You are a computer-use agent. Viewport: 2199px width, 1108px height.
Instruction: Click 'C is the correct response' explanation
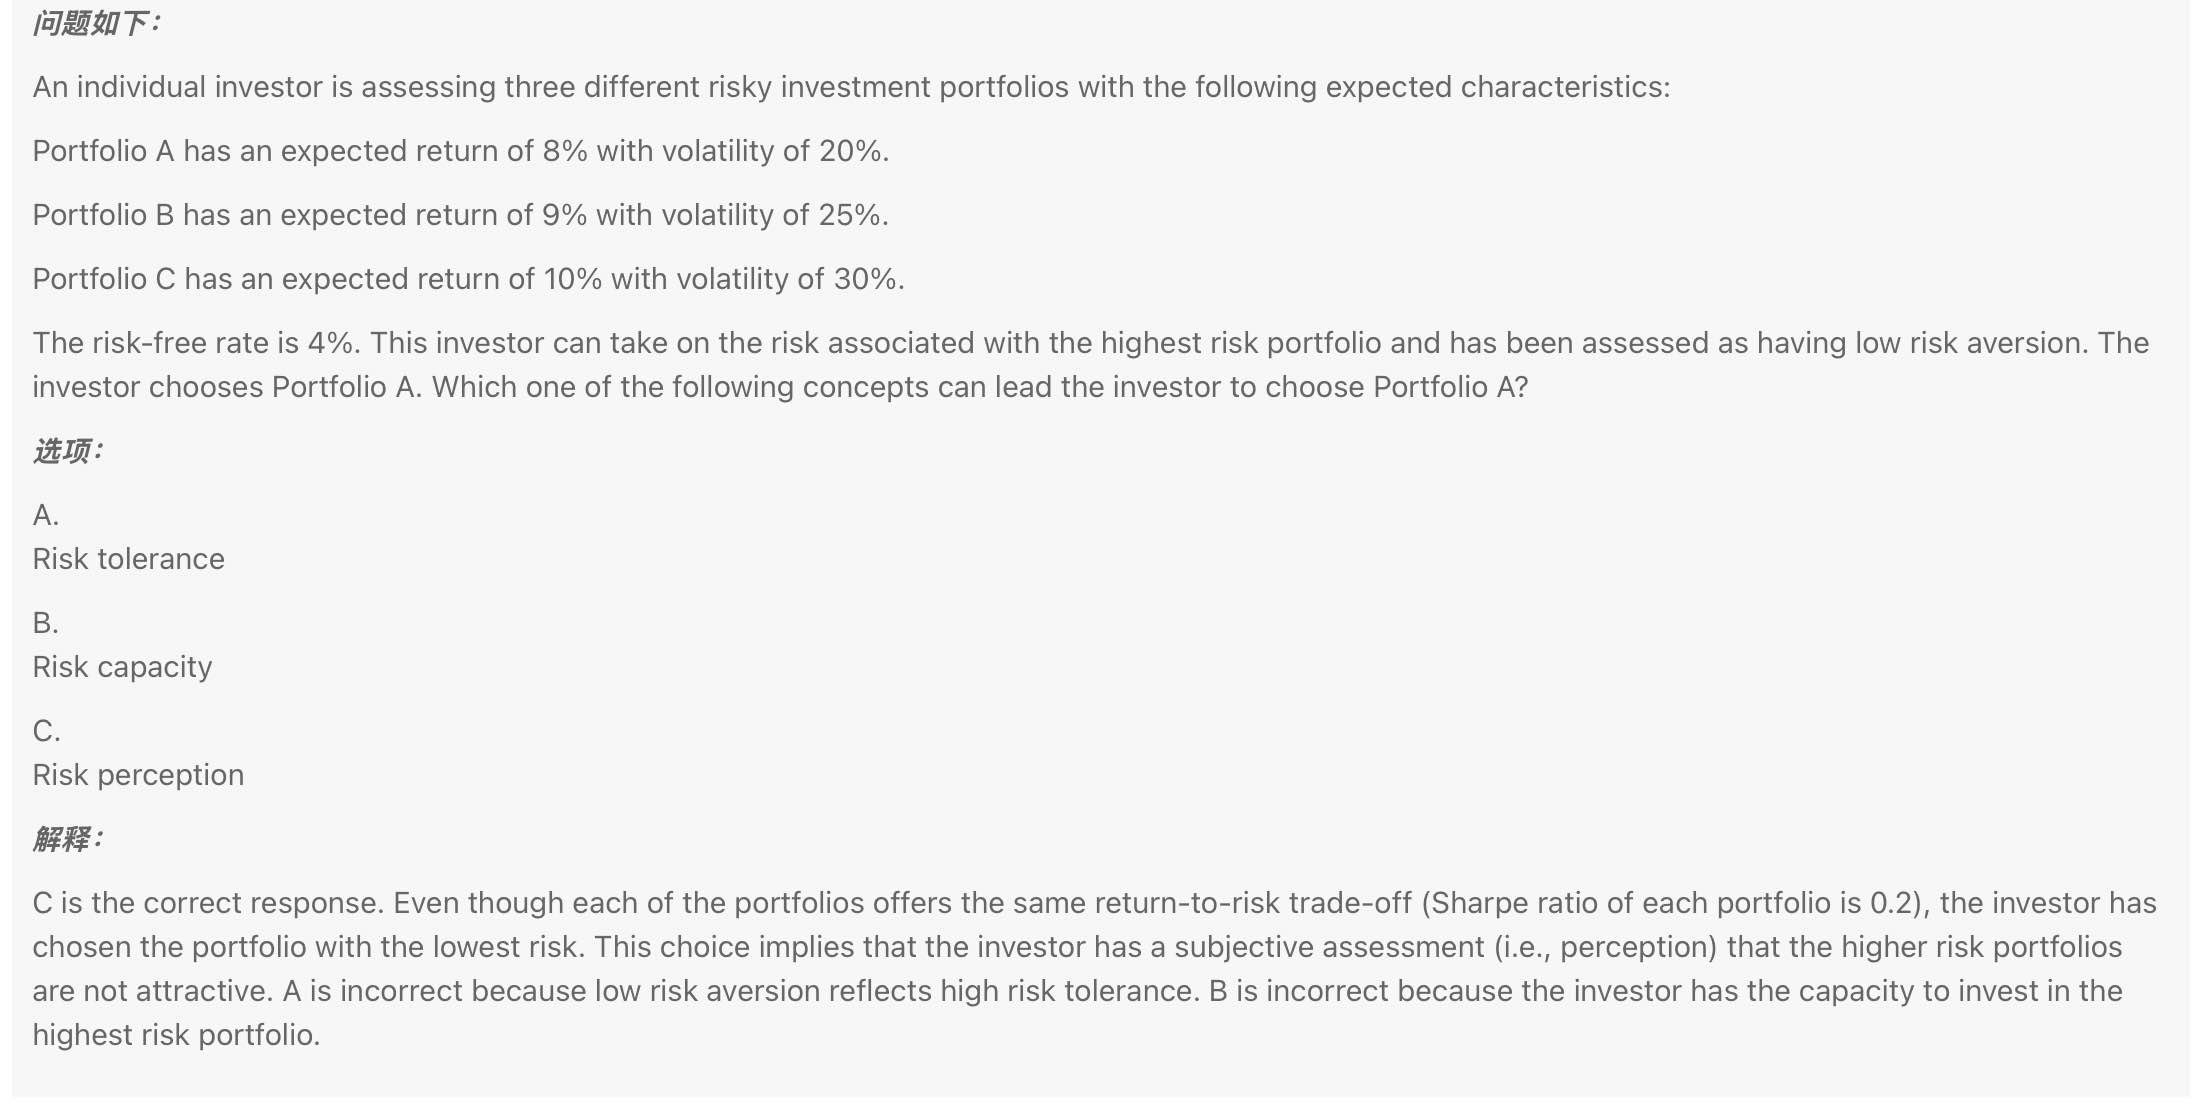point(208,903)
